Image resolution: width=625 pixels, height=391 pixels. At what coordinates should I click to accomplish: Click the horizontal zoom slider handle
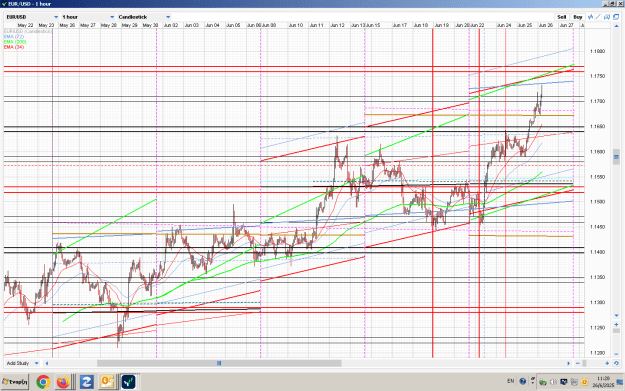click(584, 363)
